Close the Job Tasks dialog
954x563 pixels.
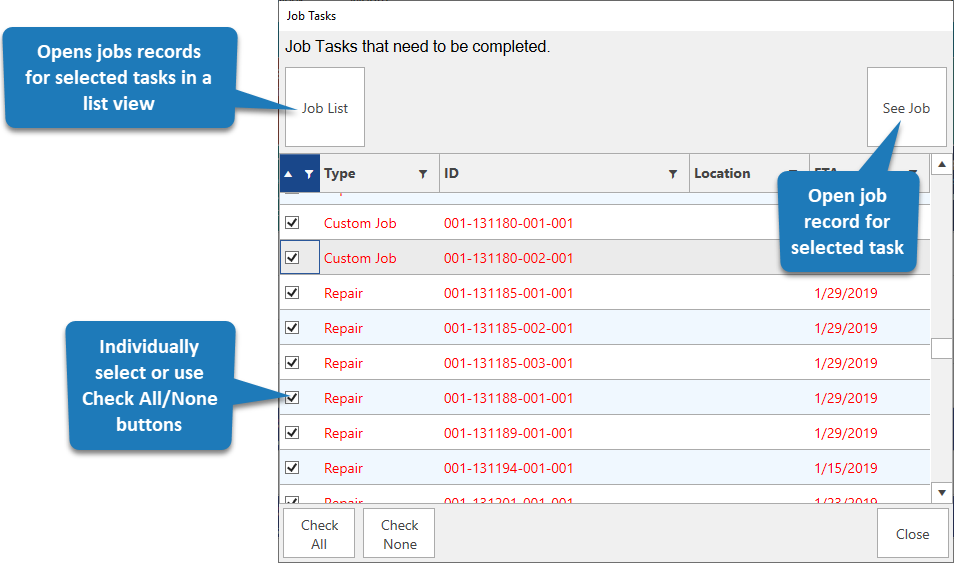911,534
